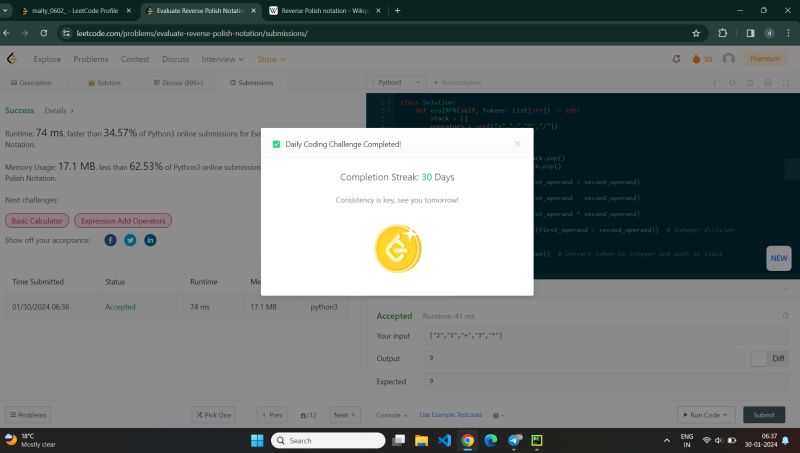Viewport: 800px width, 453px height.
Task: Share acceptance on Facebook
Action: coord(110,240)
